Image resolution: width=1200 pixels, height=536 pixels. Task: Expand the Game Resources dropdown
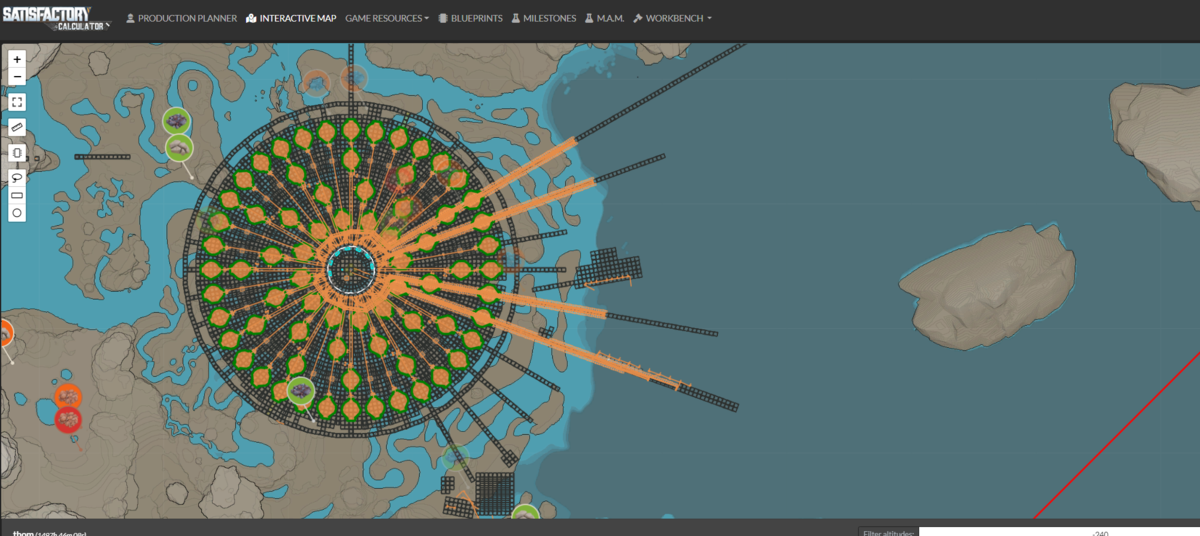pyautogui.click(x=387, y=18)
